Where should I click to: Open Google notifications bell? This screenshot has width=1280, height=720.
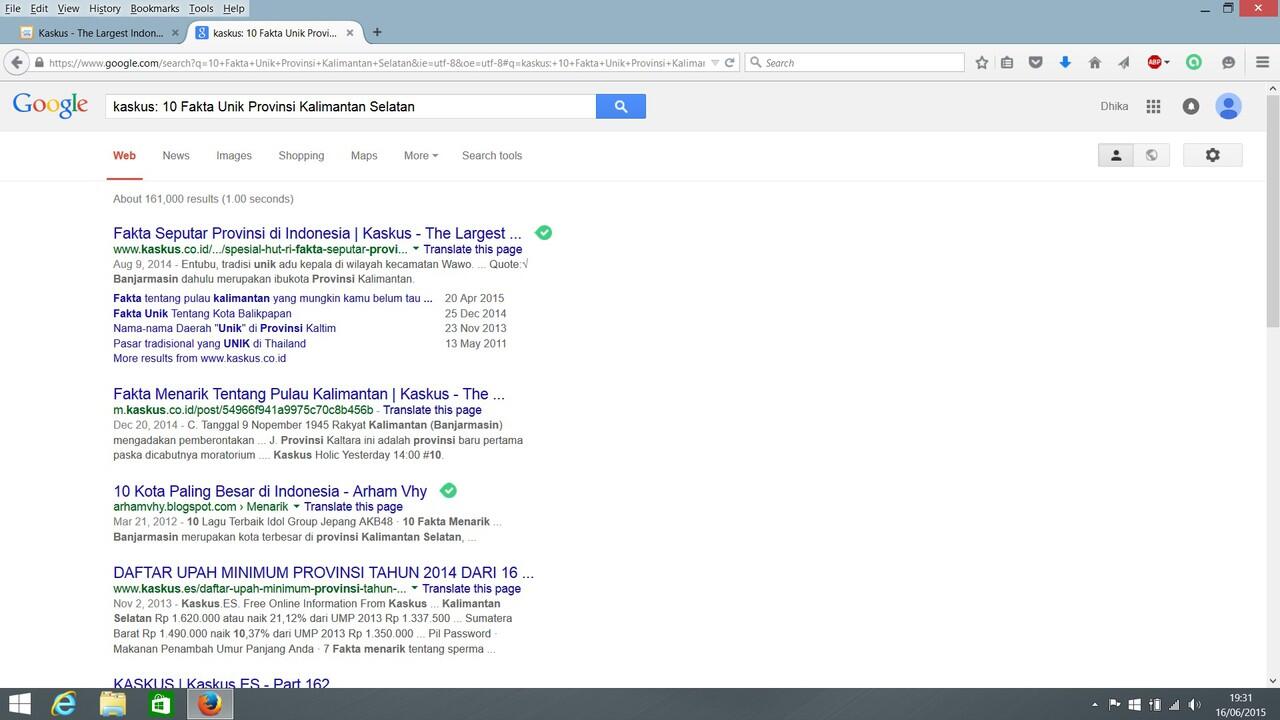click(x=1190, y=106)
